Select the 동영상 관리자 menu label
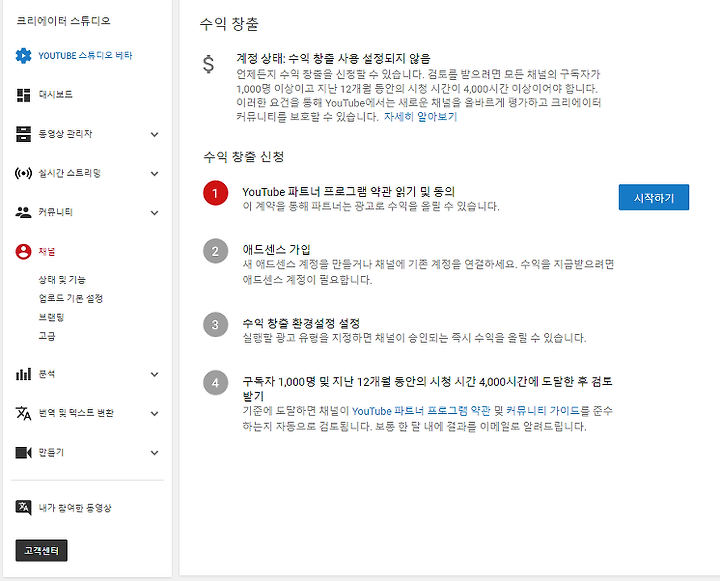 [x=65, y=134]
